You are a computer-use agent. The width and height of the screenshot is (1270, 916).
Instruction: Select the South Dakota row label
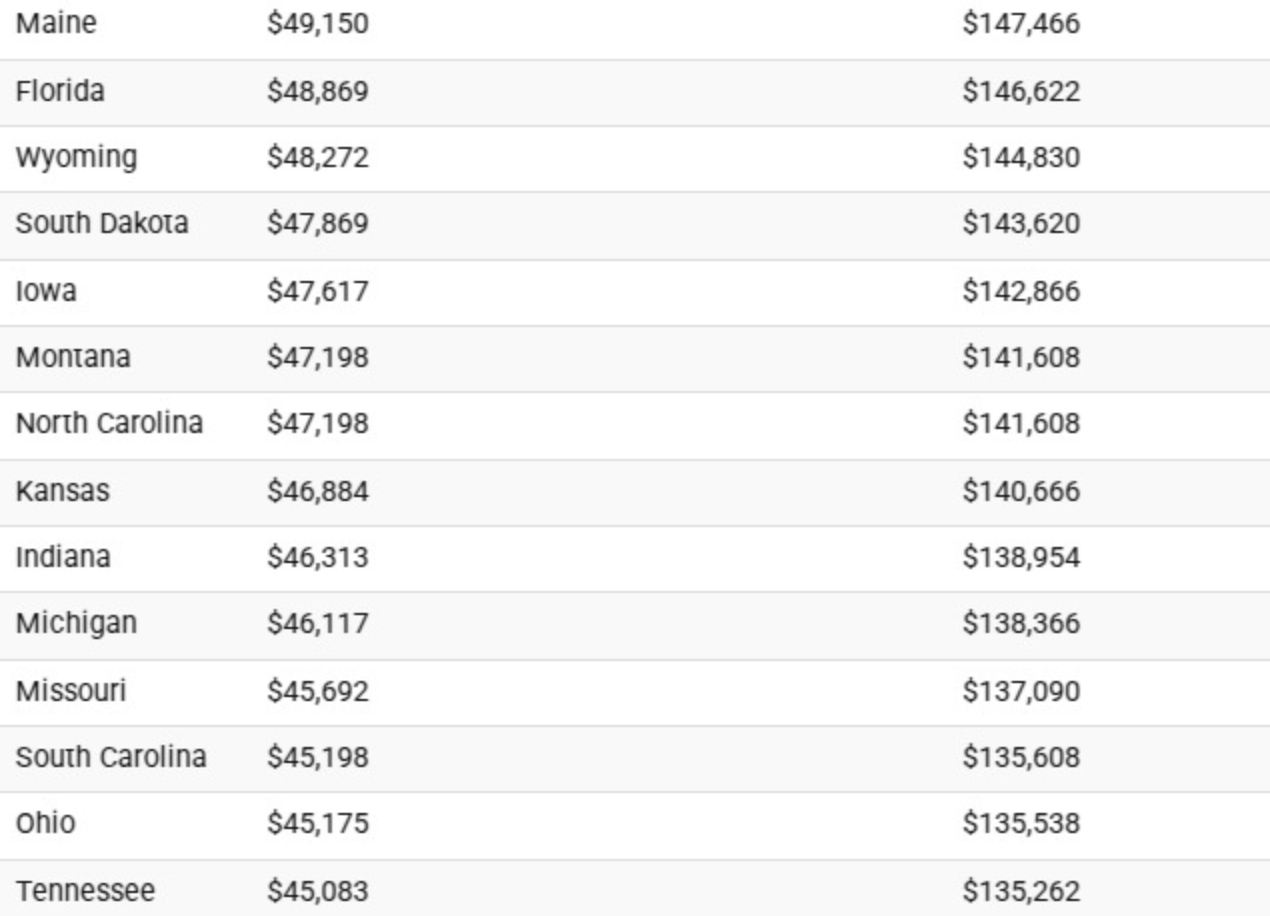[102, 224]
